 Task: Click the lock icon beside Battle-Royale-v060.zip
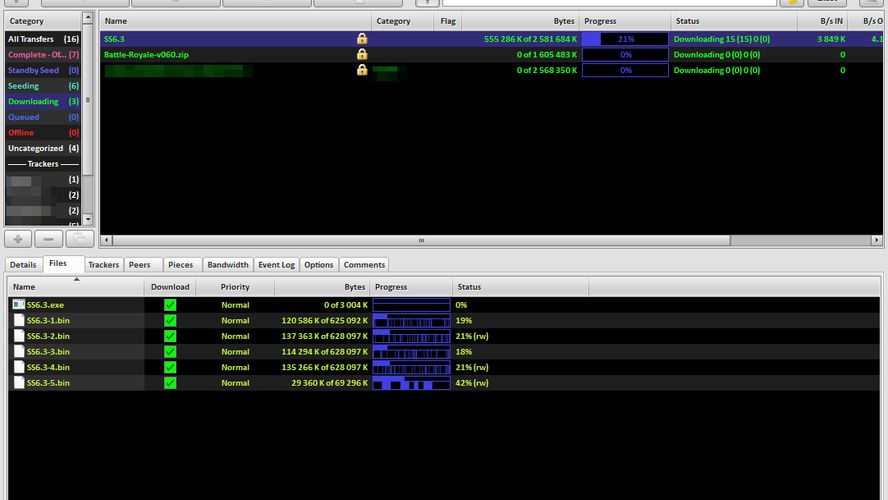[361, 55]
